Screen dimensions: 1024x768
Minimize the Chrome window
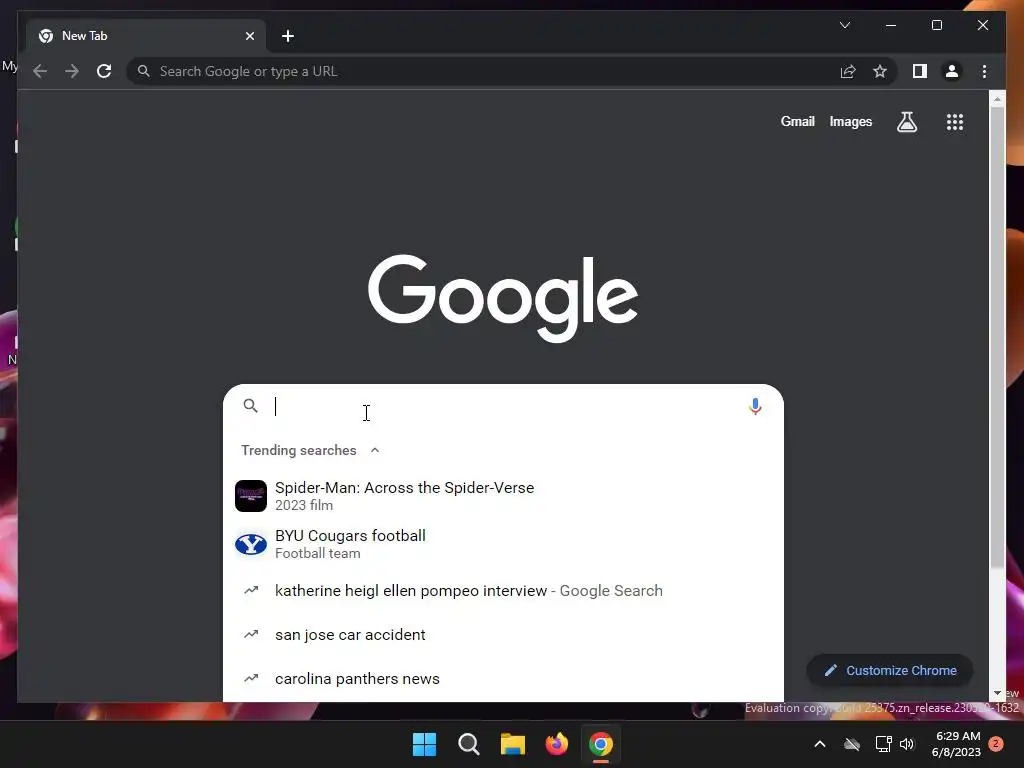891,25
